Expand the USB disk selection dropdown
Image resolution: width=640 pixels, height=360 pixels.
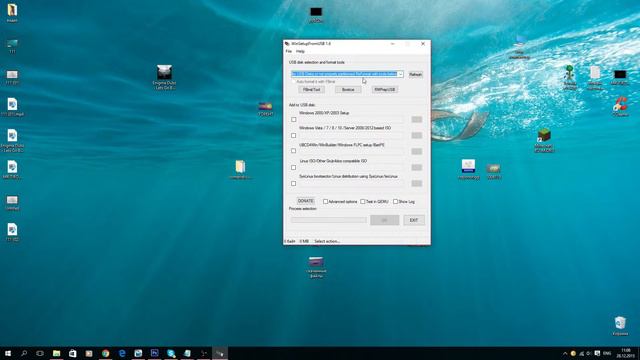pos(400,74)
